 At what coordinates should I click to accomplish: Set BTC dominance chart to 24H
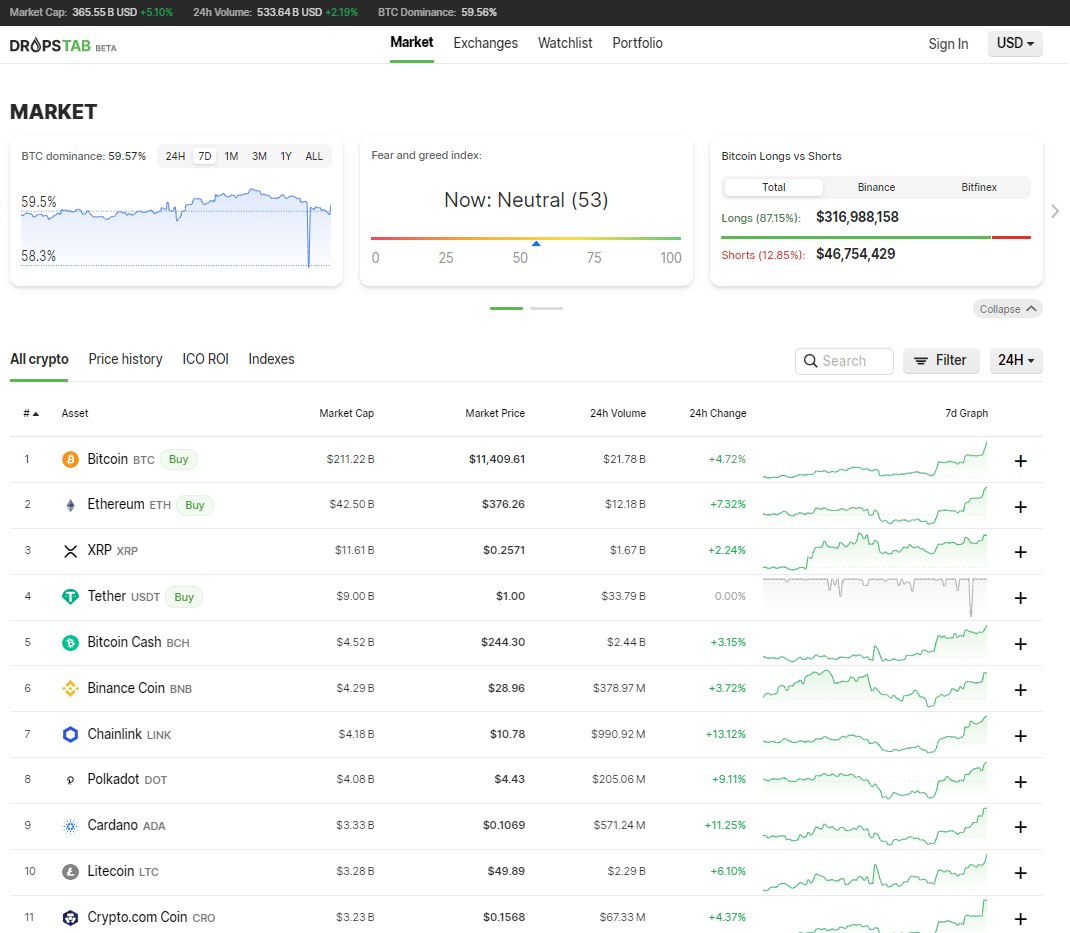coord(175,156)
